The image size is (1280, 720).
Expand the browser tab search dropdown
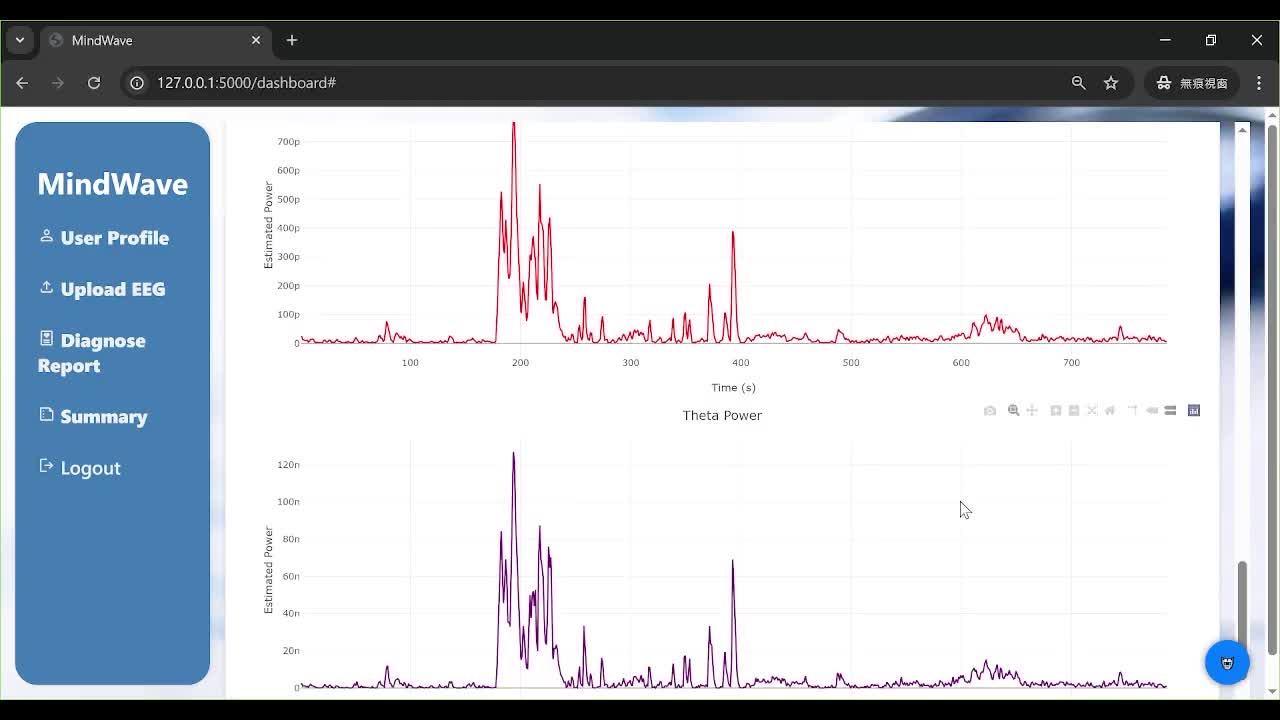(20, 40)
